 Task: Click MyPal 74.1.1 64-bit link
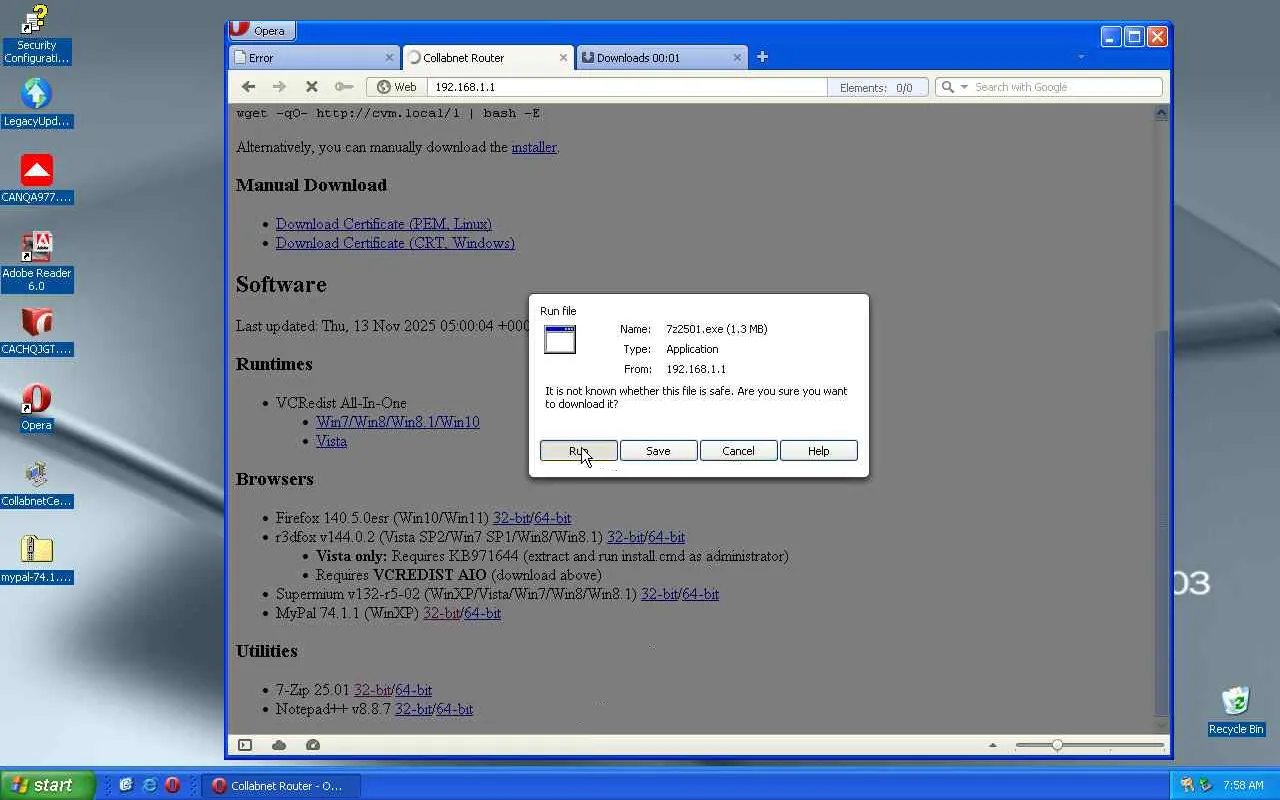click(x=482, y=613)
